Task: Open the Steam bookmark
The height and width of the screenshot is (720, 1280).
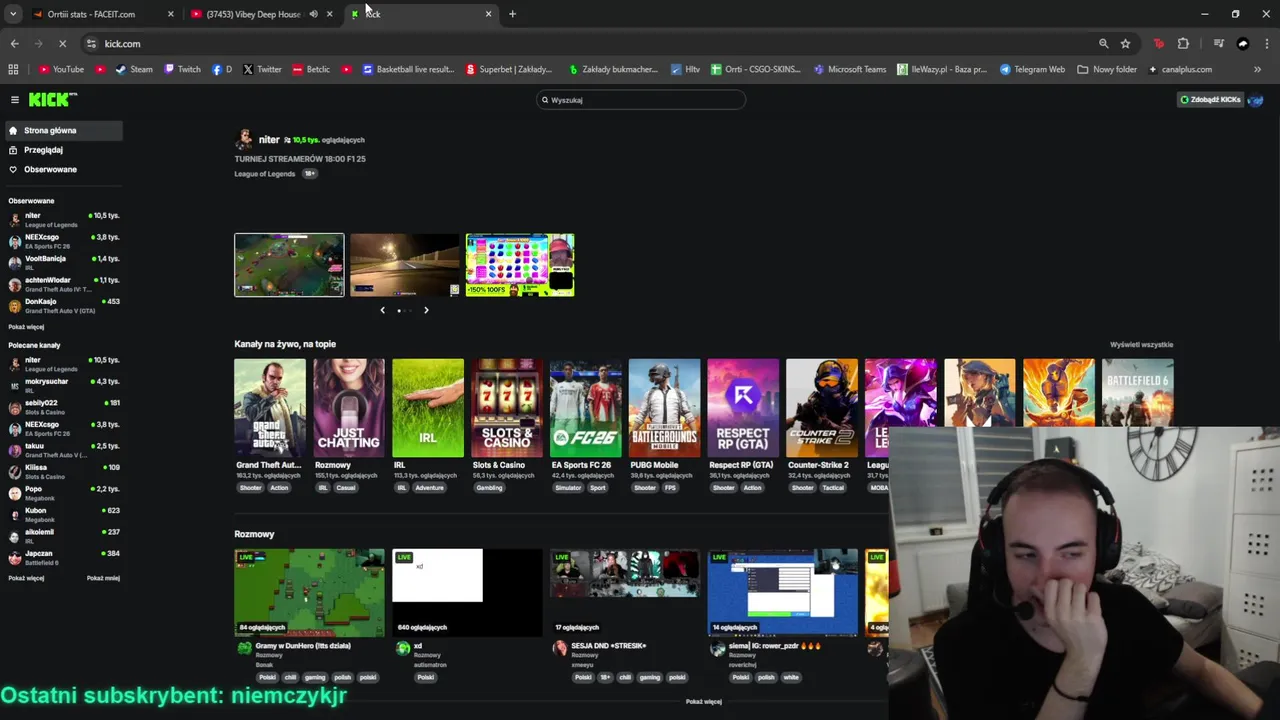Action: click(x=134, y=70)
